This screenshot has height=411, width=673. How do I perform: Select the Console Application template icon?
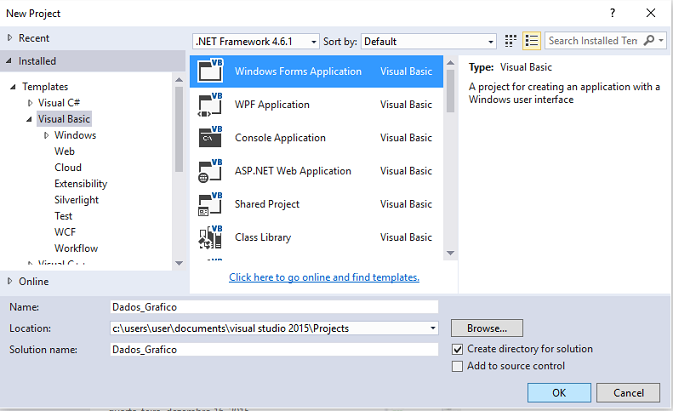(210, 137)
